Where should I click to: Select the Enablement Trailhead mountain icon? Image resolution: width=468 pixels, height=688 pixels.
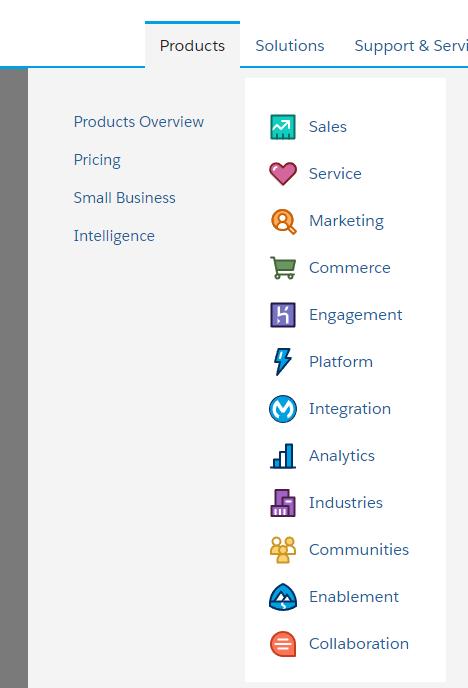[x=283, y=597]
